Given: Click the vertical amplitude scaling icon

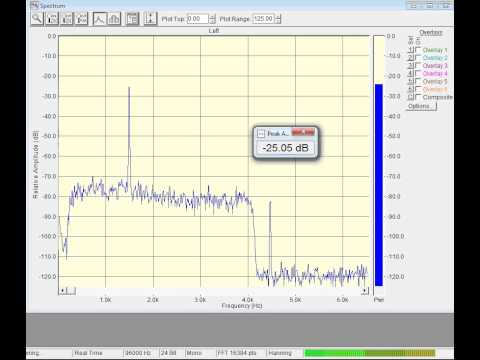Looking at the screenshot, I should (150, 19).
